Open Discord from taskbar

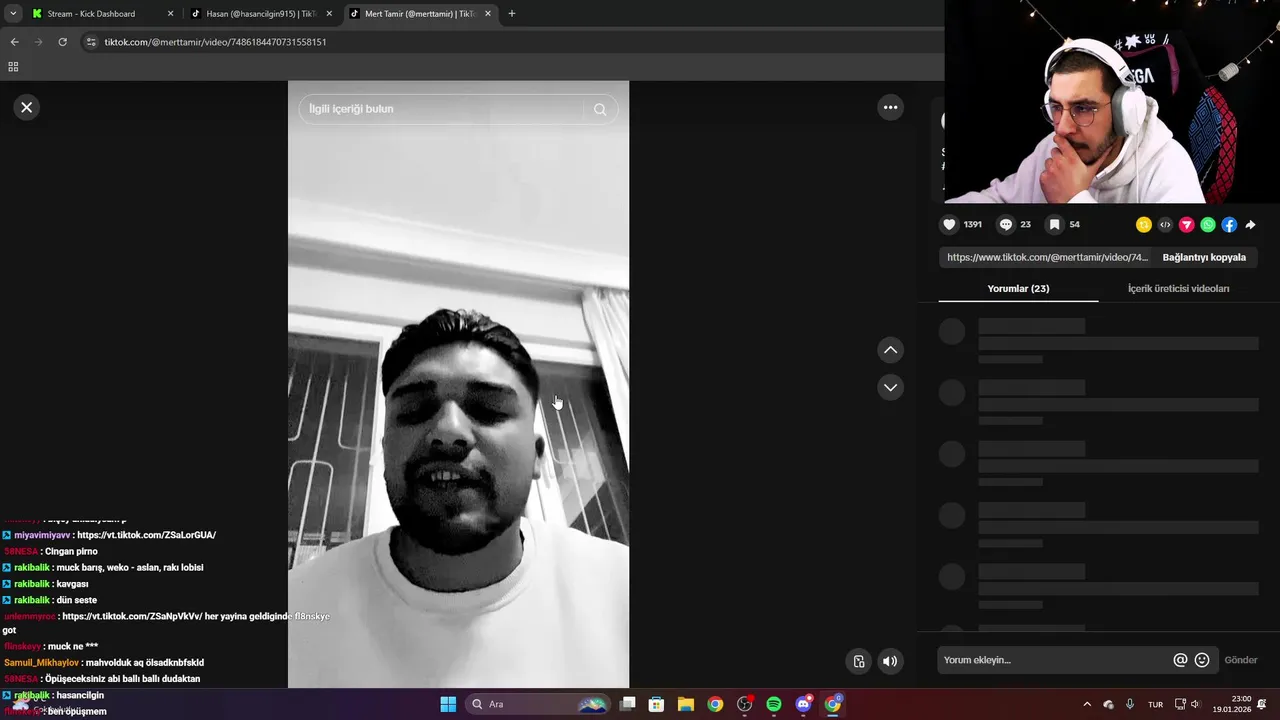803,704
